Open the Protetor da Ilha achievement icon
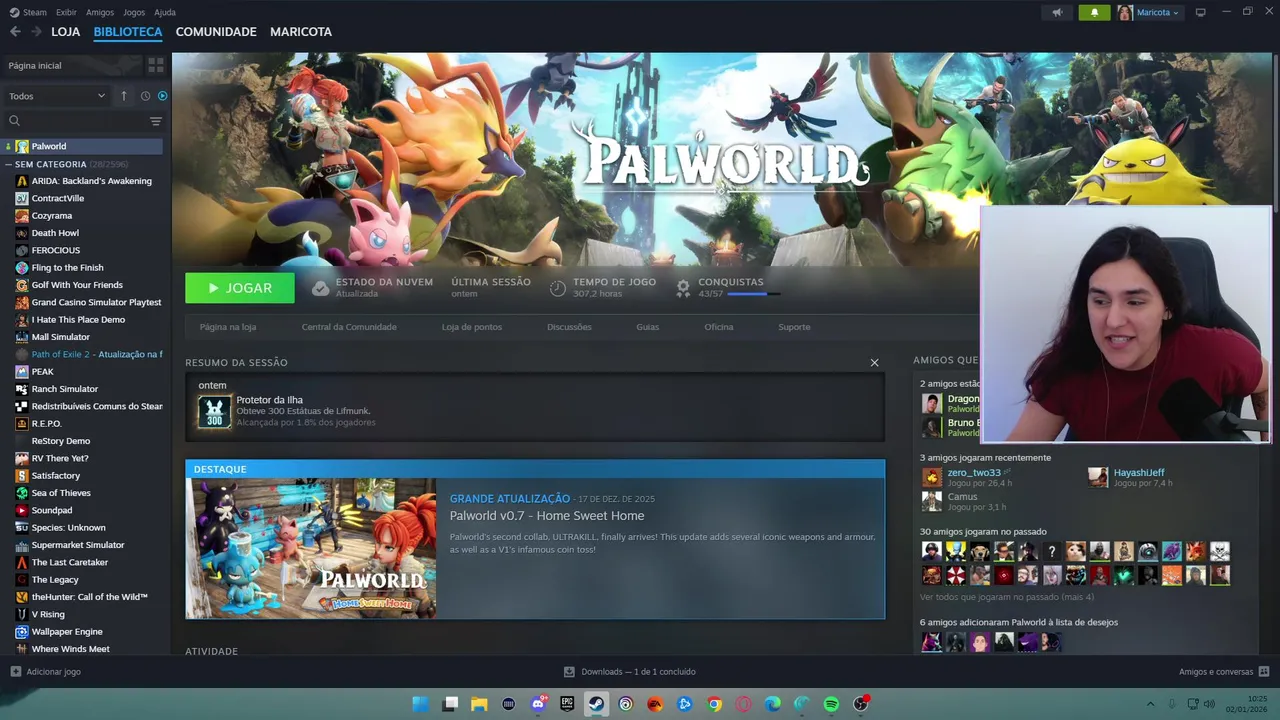 coord(214,411)
